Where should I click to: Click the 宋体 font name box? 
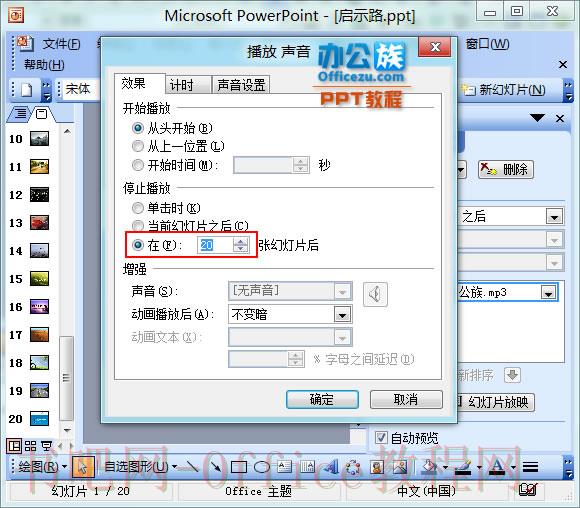point(81,89)
